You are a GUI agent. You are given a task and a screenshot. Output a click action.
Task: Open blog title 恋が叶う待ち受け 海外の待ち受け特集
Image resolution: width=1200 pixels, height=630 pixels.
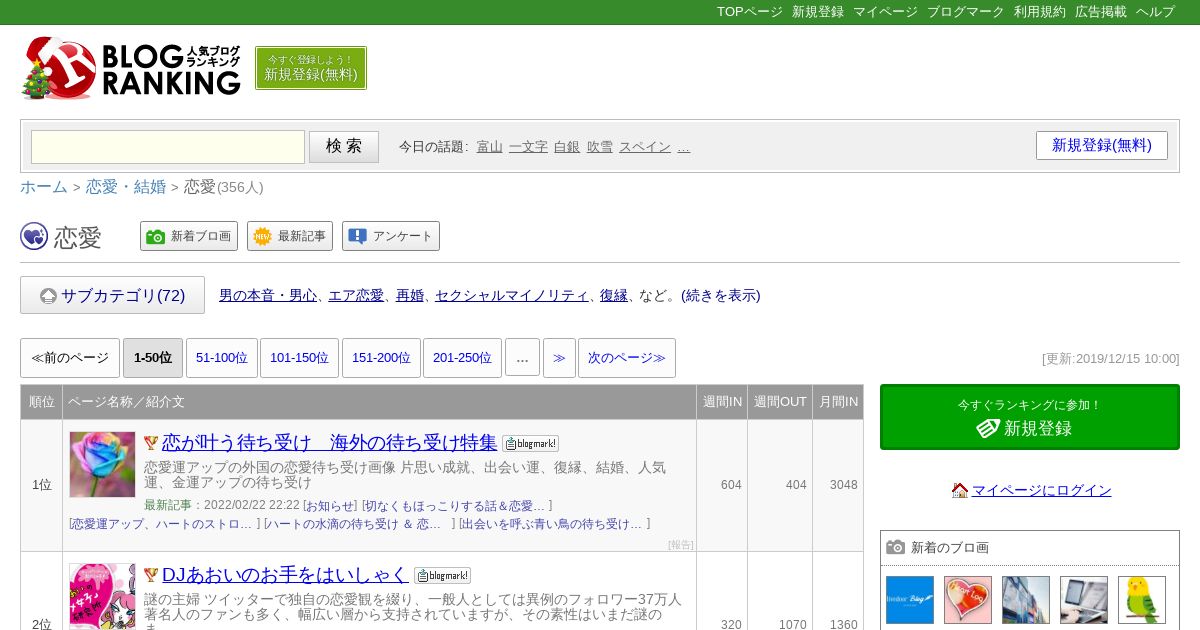click(x=329, y=442)
